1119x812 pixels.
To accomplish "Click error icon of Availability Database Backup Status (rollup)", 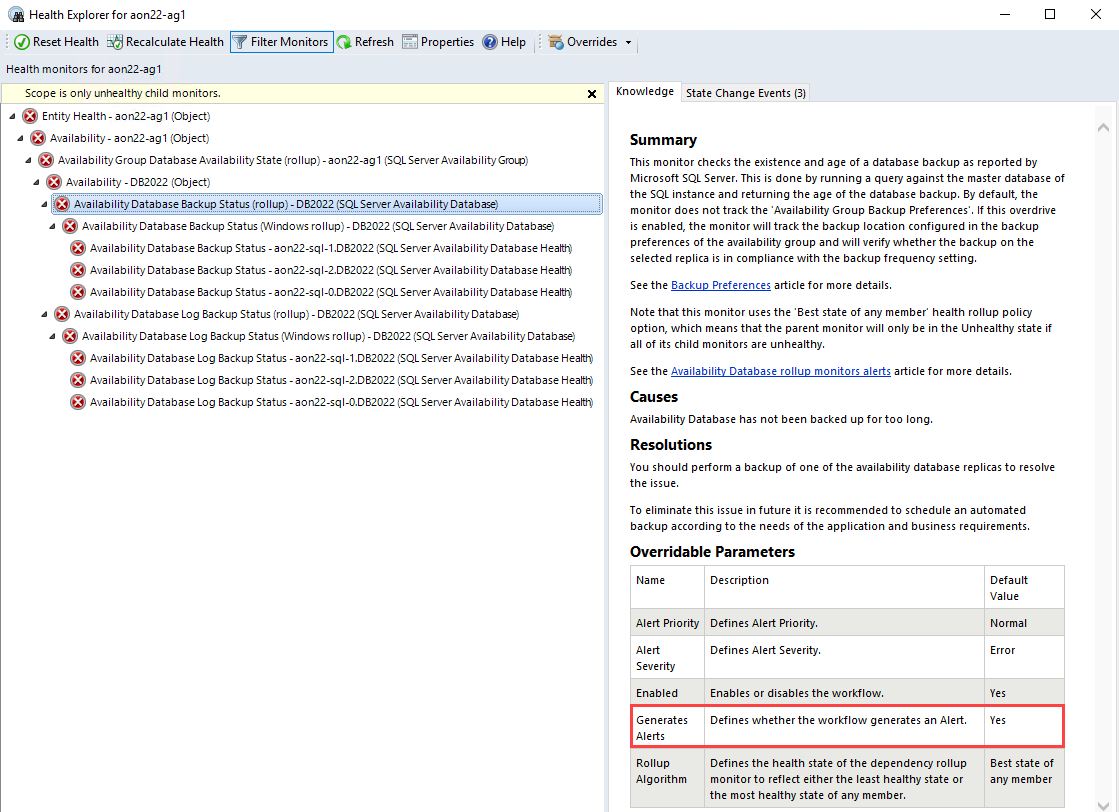I will (x=62, y=205).
